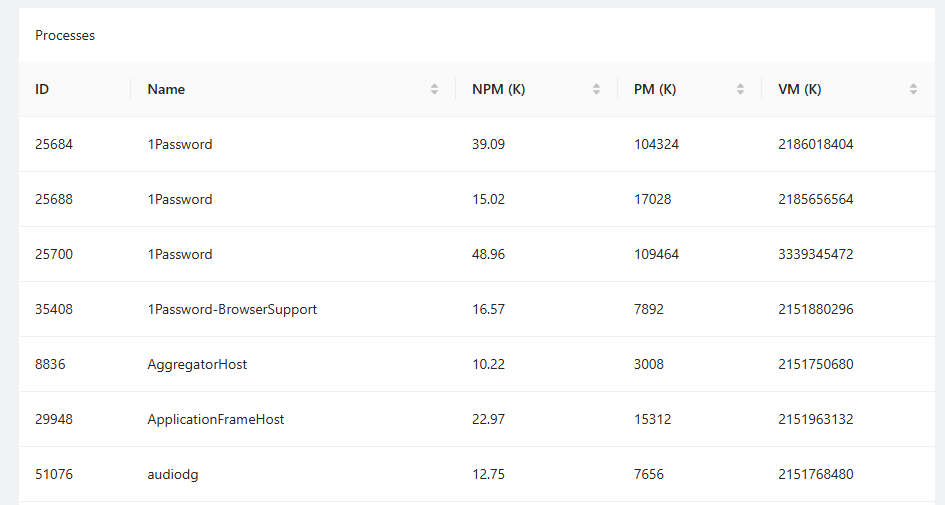This screenshot has height=505, width=945.
Task: Click the audiodg process name
Action: point(173,475)
